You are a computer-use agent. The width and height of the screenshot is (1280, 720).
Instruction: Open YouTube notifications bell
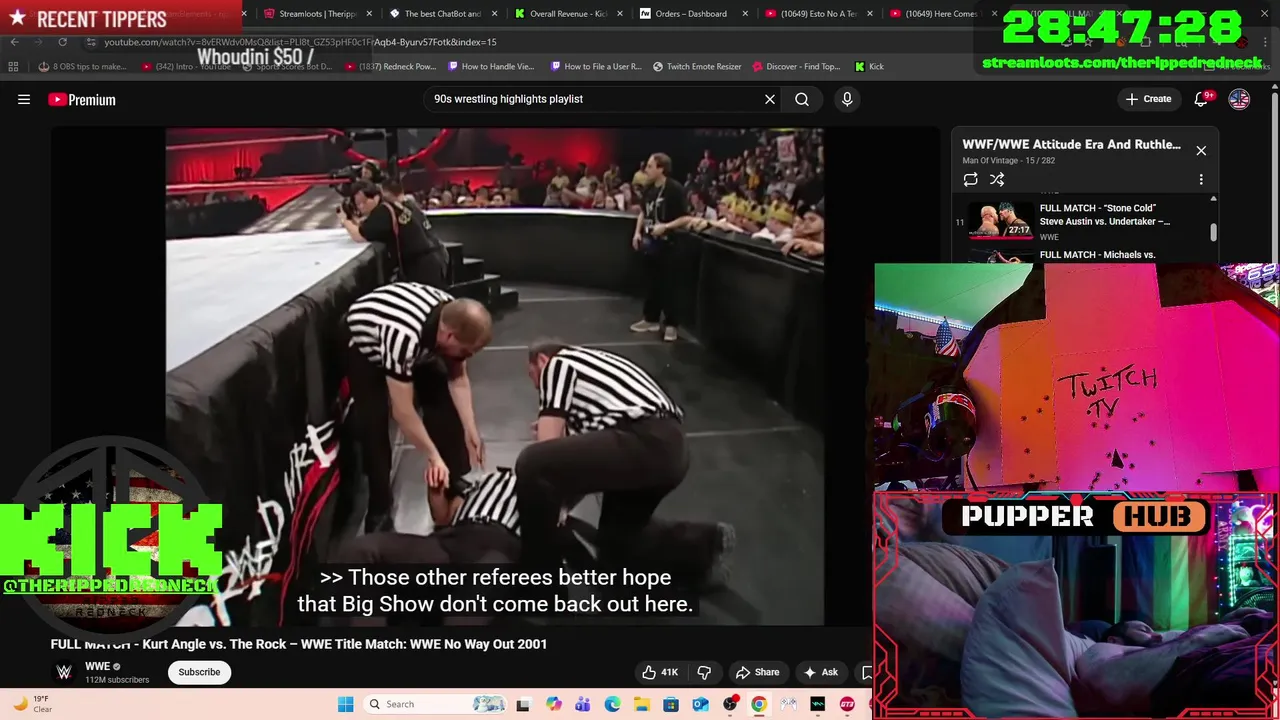coord(1202,99)
